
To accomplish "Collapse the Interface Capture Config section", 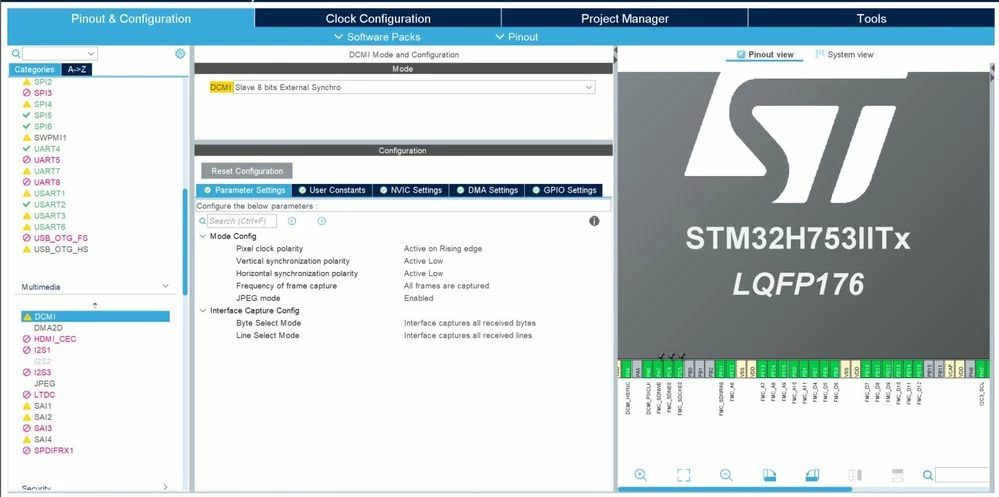I will coord(203,311).
